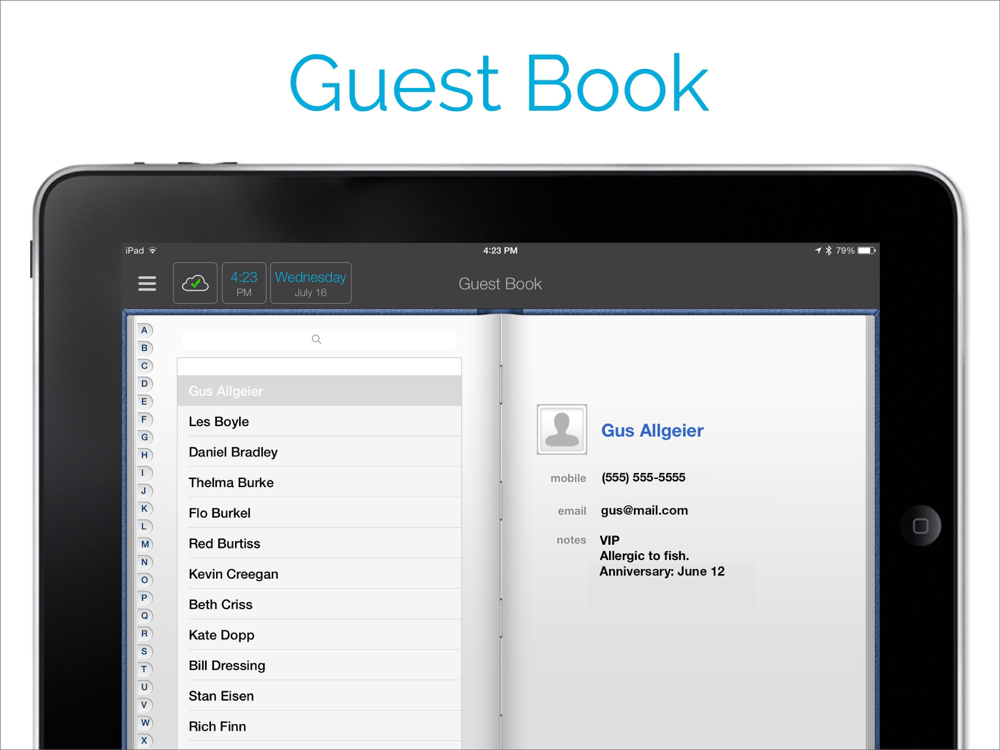Image resolution: width=1000 pixels, height=750 pixels.
Task: Jump to index tab Q
Action: 145,615
